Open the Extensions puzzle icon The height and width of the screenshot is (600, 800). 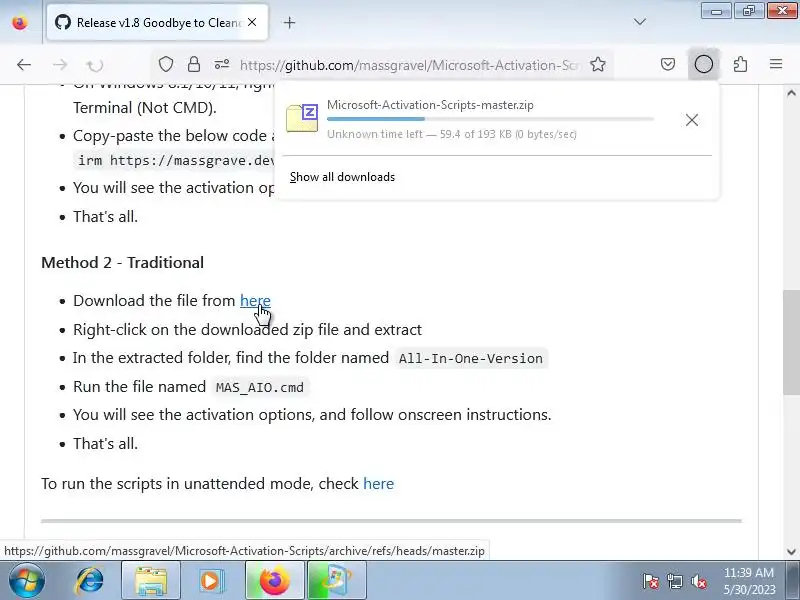[740, 64]
